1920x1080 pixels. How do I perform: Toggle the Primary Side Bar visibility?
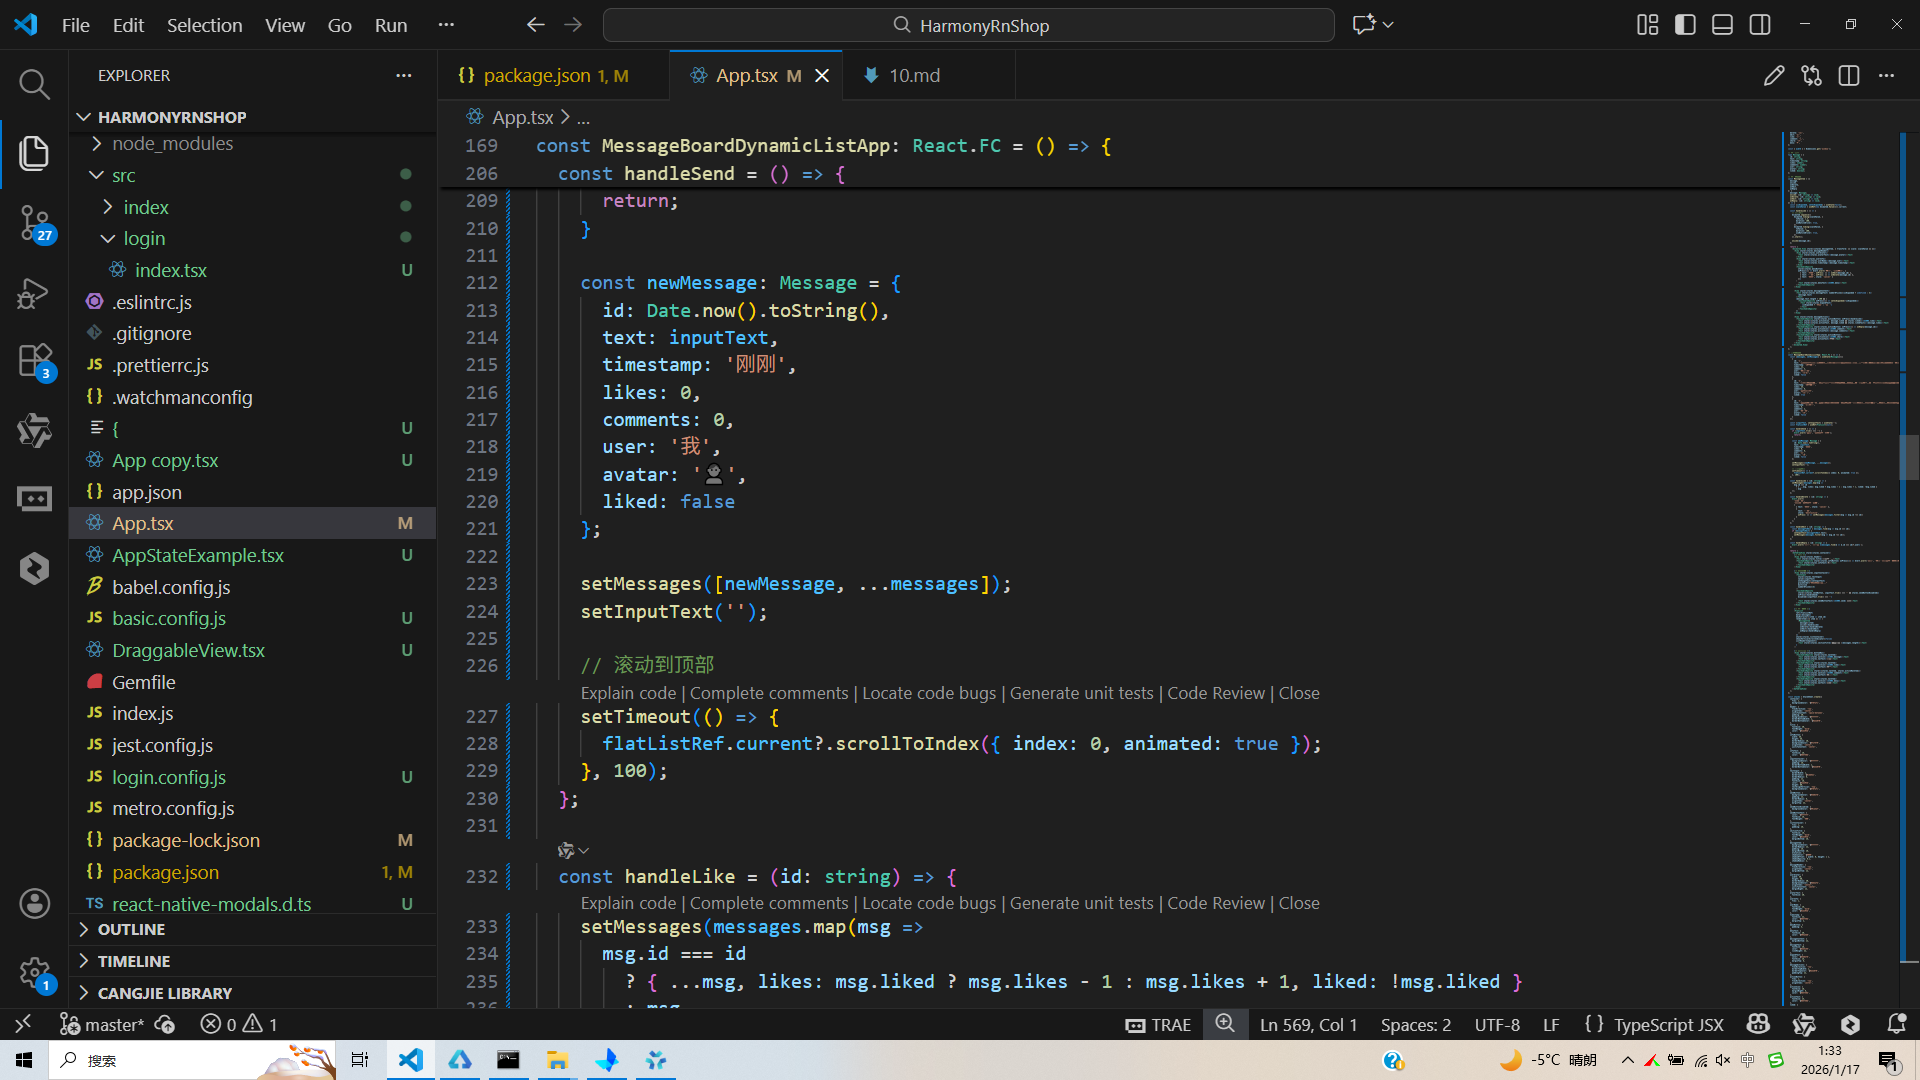[1685, 25]
